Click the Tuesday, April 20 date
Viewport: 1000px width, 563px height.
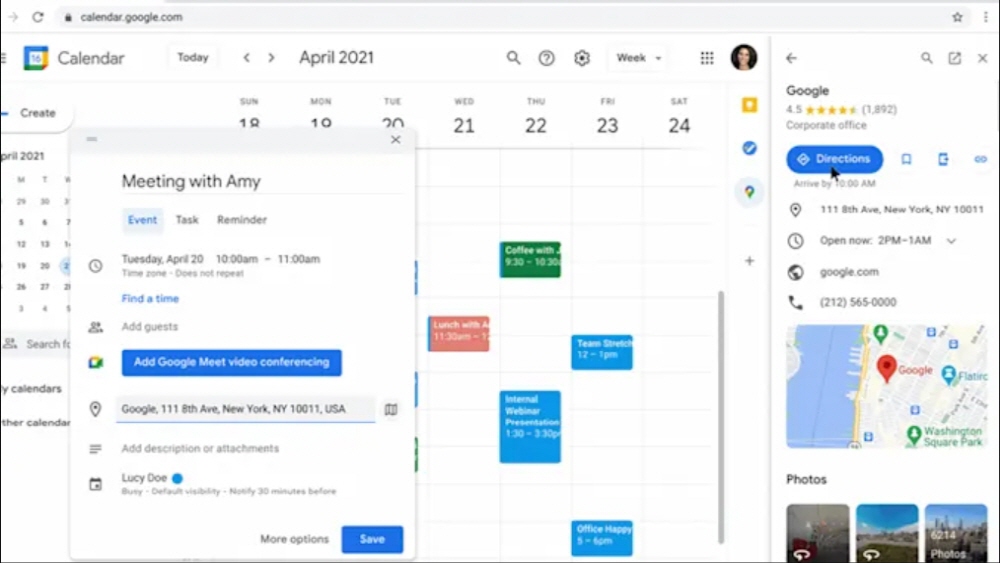(x=163, y=260)
